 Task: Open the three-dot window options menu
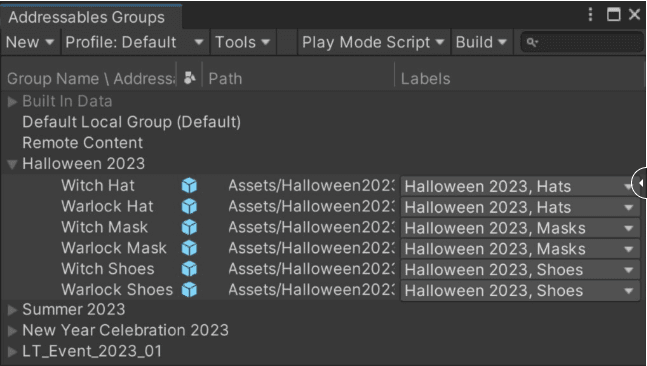pyautogui.click(x=590, y=15)
